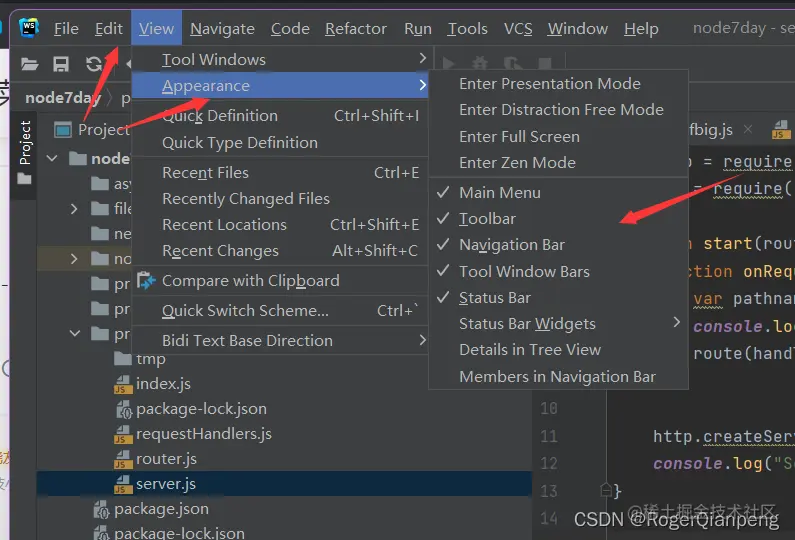Toggle the Status Bar option
795x540 pixels.
click(558, 298)
